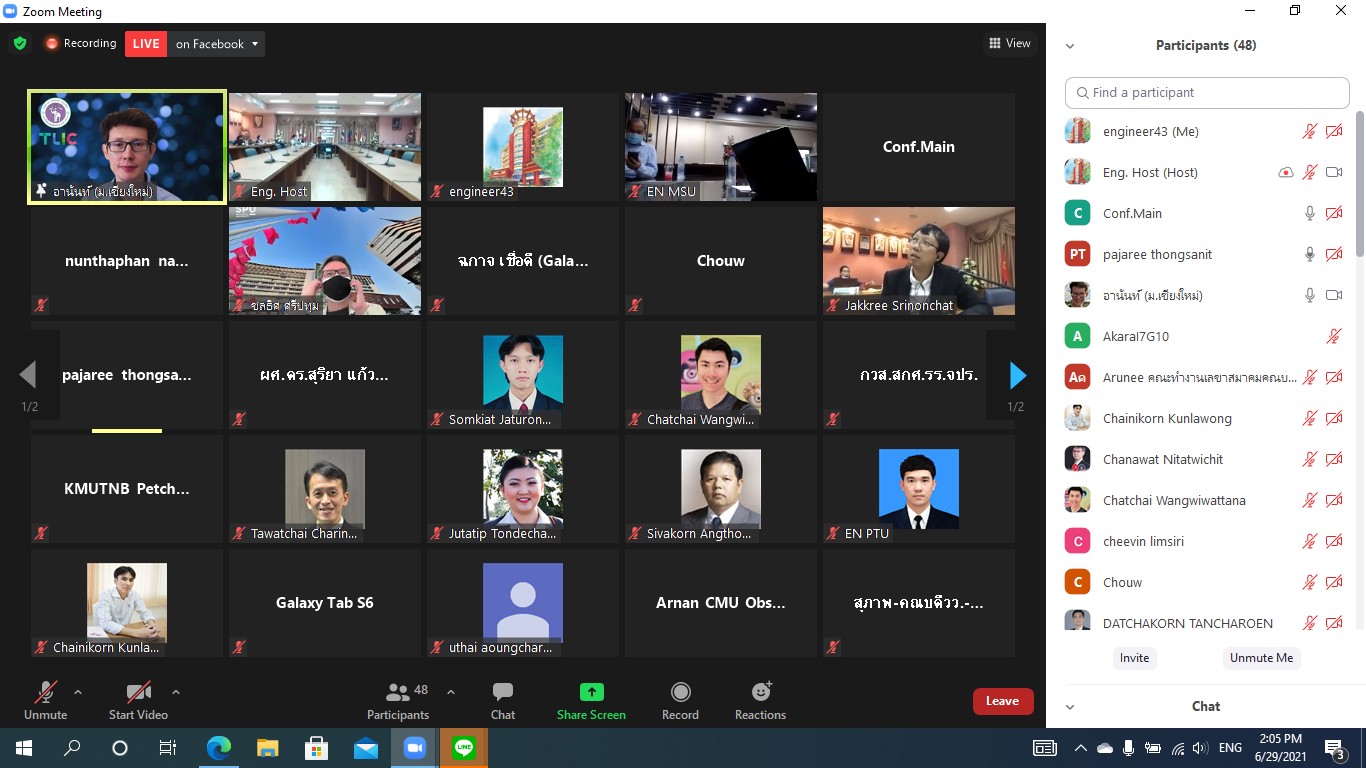
Task: Click the taskbar volume speaker icon
Action: [x=1200, y=748]
